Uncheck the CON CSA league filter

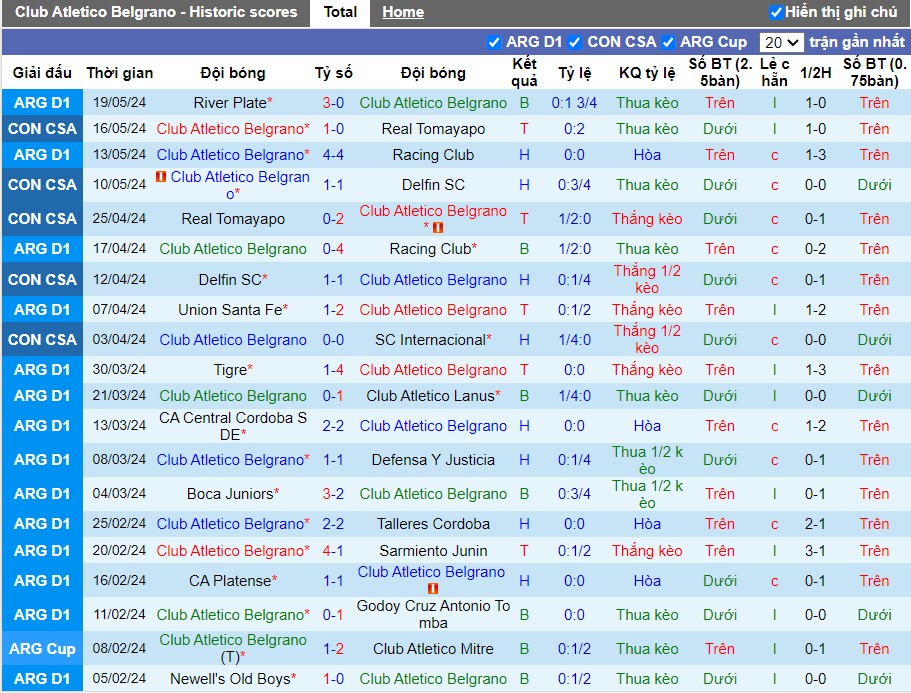click(575, 42)
